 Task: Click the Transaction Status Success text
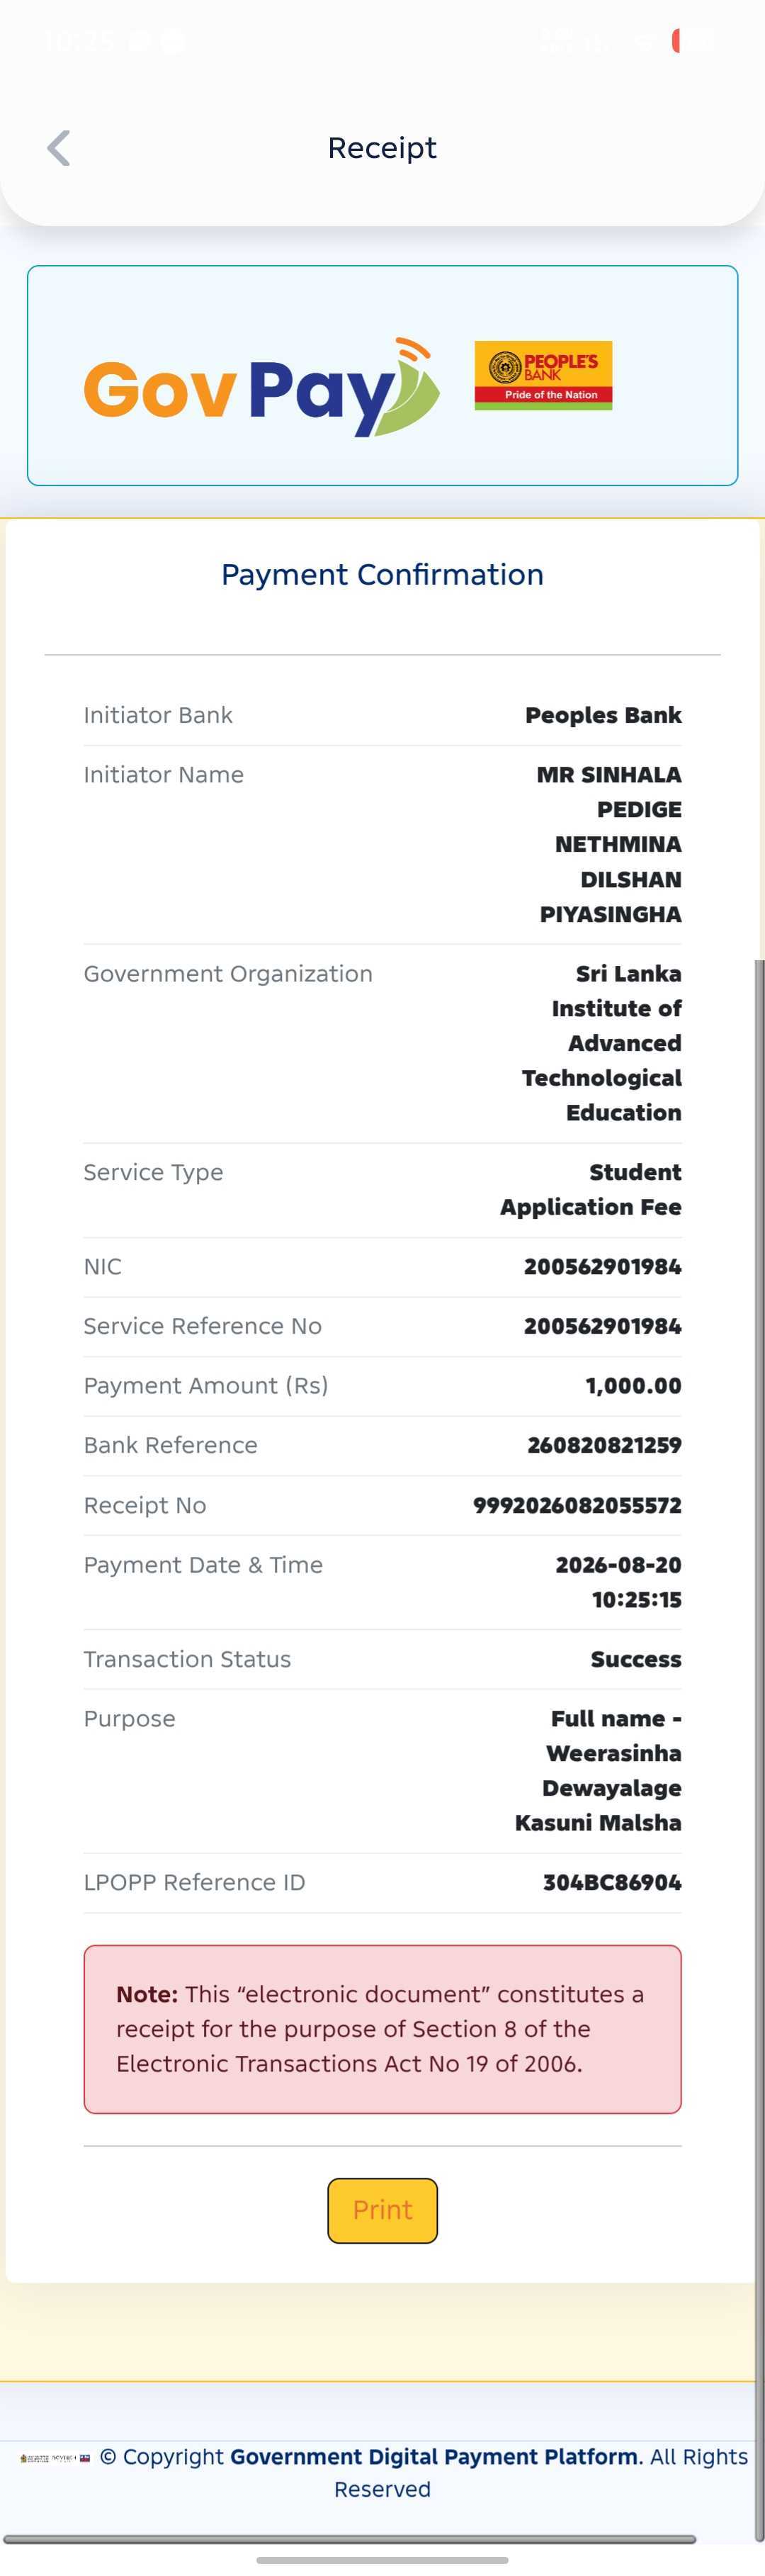click(636, 1658)
